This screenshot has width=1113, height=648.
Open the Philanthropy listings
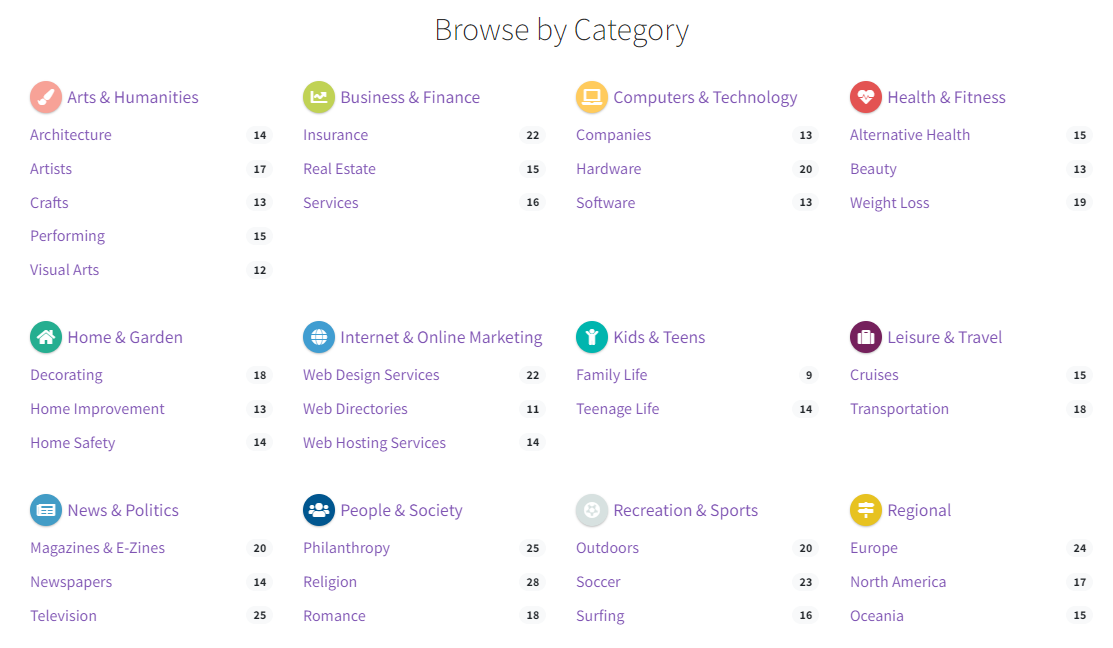pos(346,547)
